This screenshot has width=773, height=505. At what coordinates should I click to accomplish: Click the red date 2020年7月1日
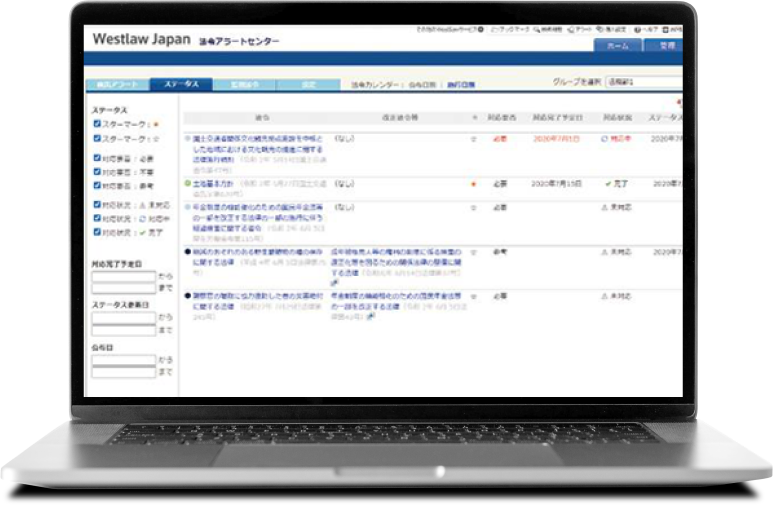[x=556, y=139]
